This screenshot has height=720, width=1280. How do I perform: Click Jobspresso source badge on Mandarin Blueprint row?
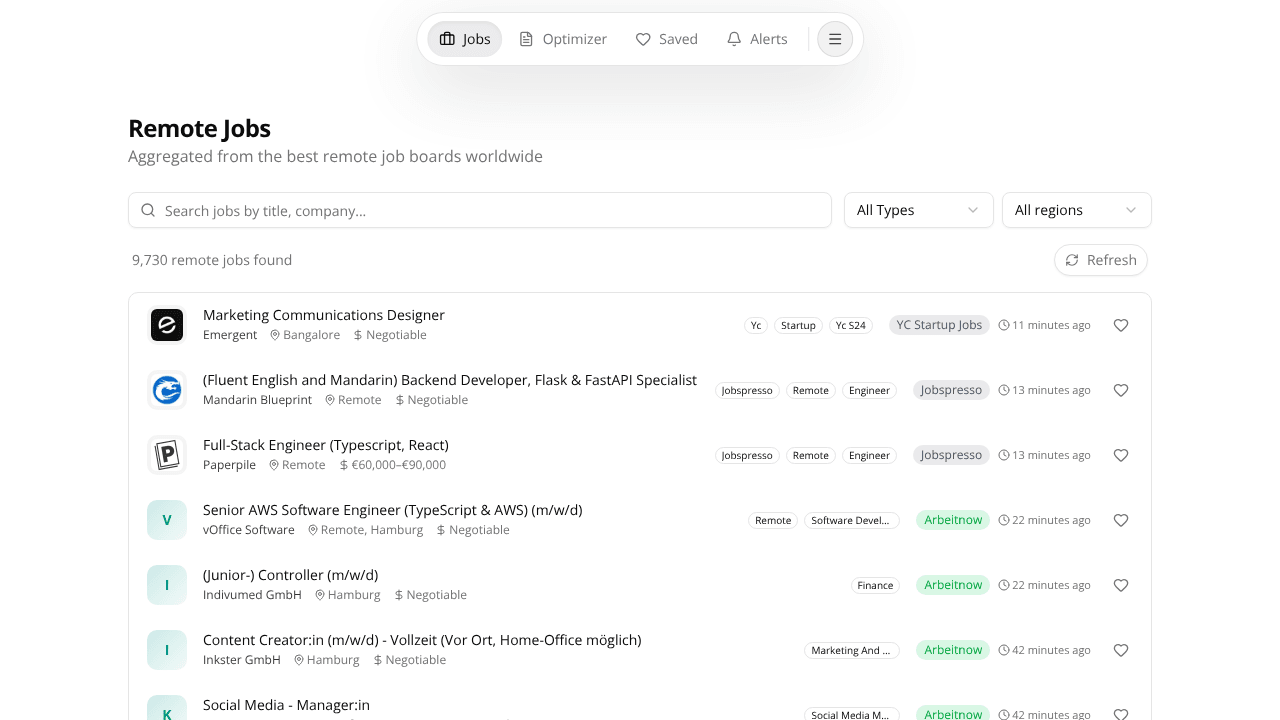951,390
